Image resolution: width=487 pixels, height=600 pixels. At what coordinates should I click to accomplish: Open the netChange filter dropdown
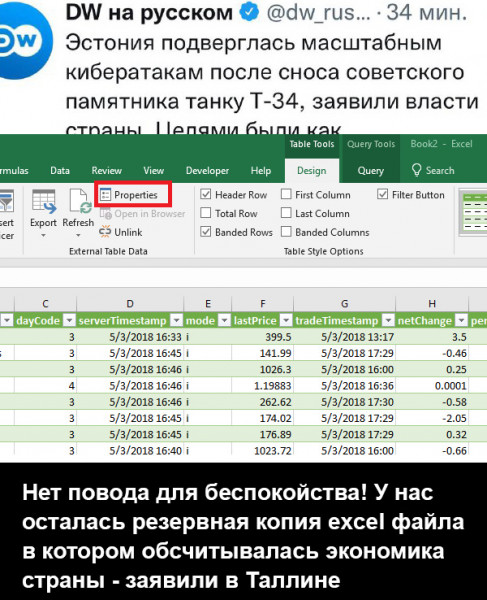pyautogui.click(x=462, y=320)
